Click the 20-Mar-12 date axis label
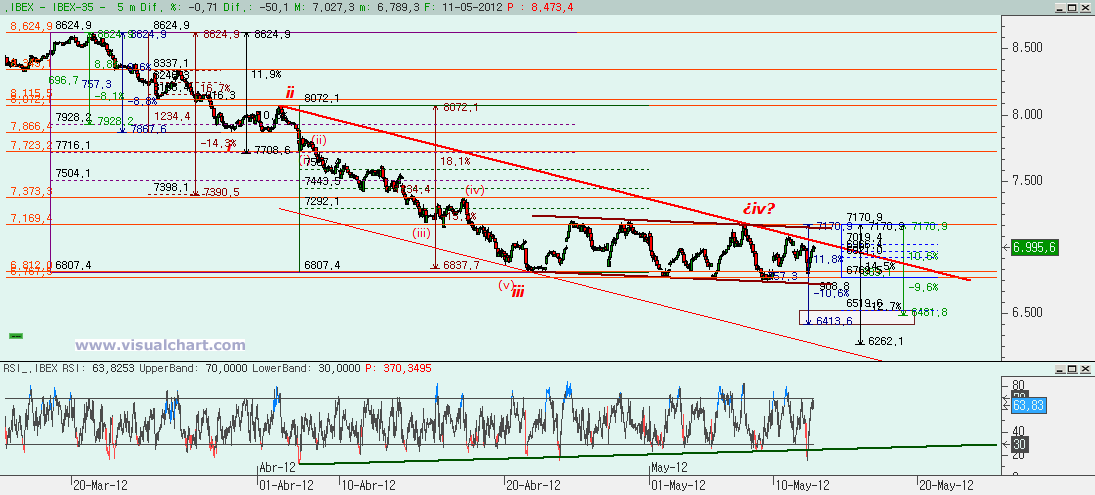 click(x=99, y=484)
